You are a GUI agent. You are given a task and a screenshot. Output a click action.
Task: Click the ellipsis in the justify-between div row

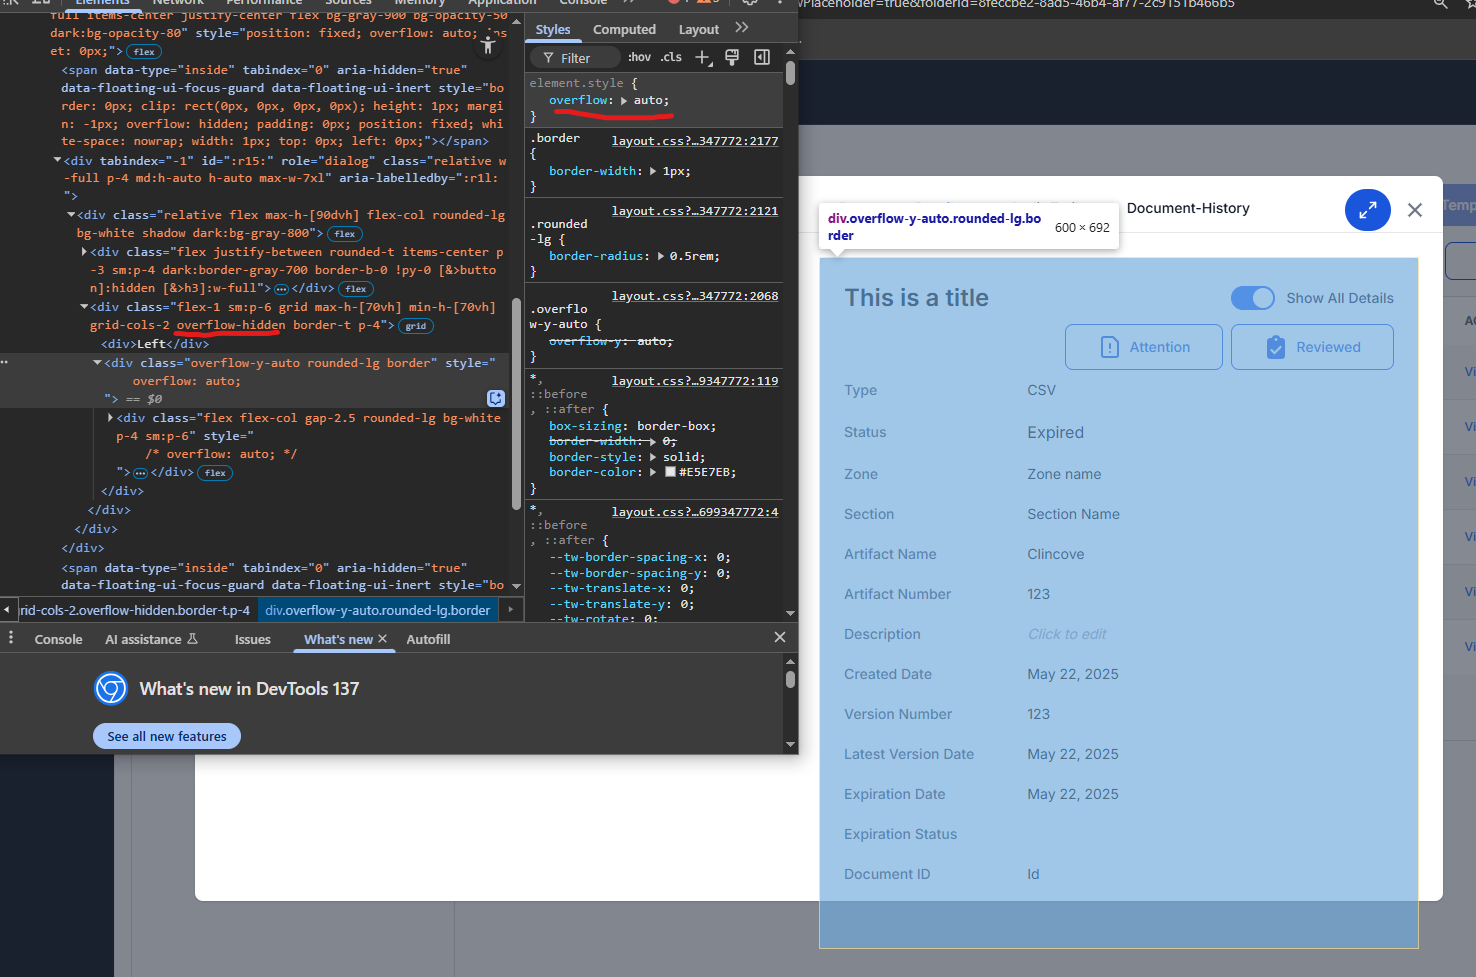click(282, 289)
